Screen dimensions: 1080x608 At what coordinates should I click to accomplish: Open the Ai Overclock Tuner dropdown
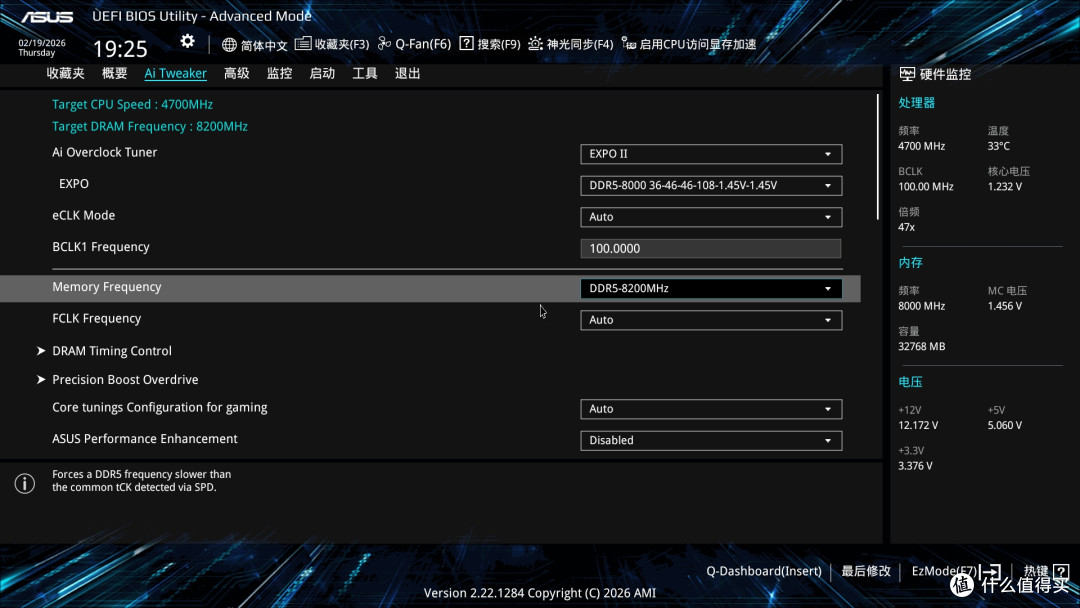711,154
